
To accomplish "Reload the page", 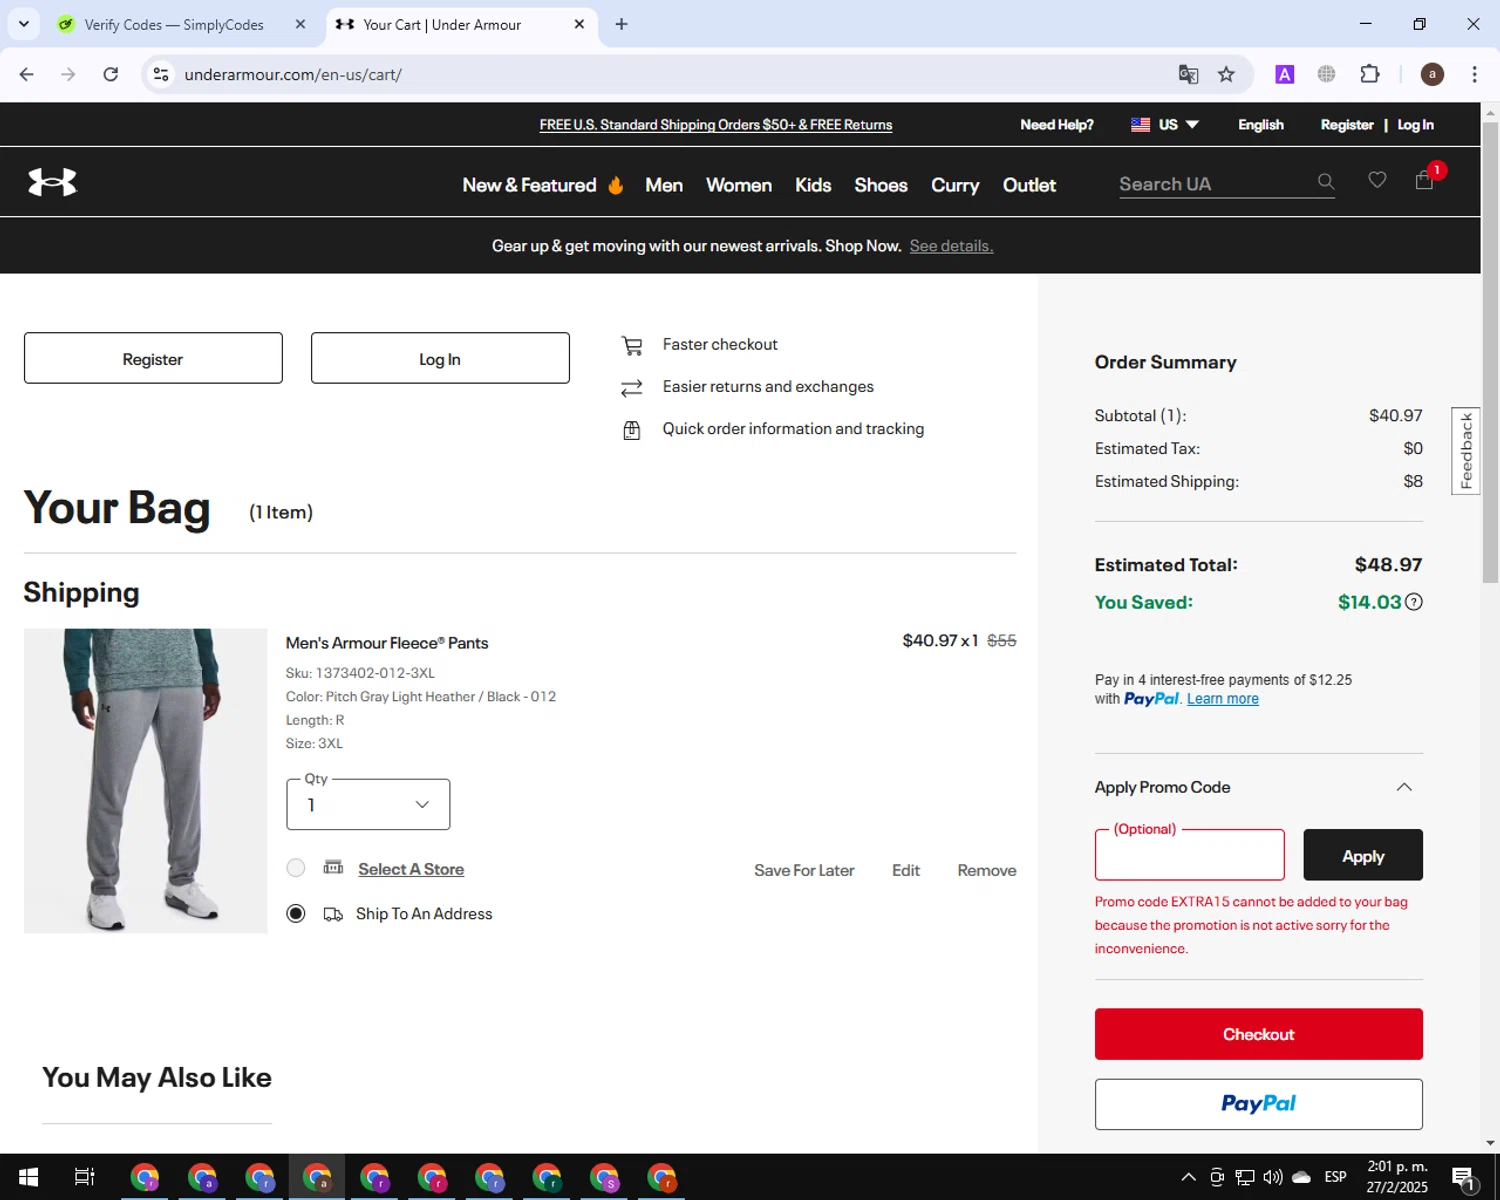I will pos(111,74).
